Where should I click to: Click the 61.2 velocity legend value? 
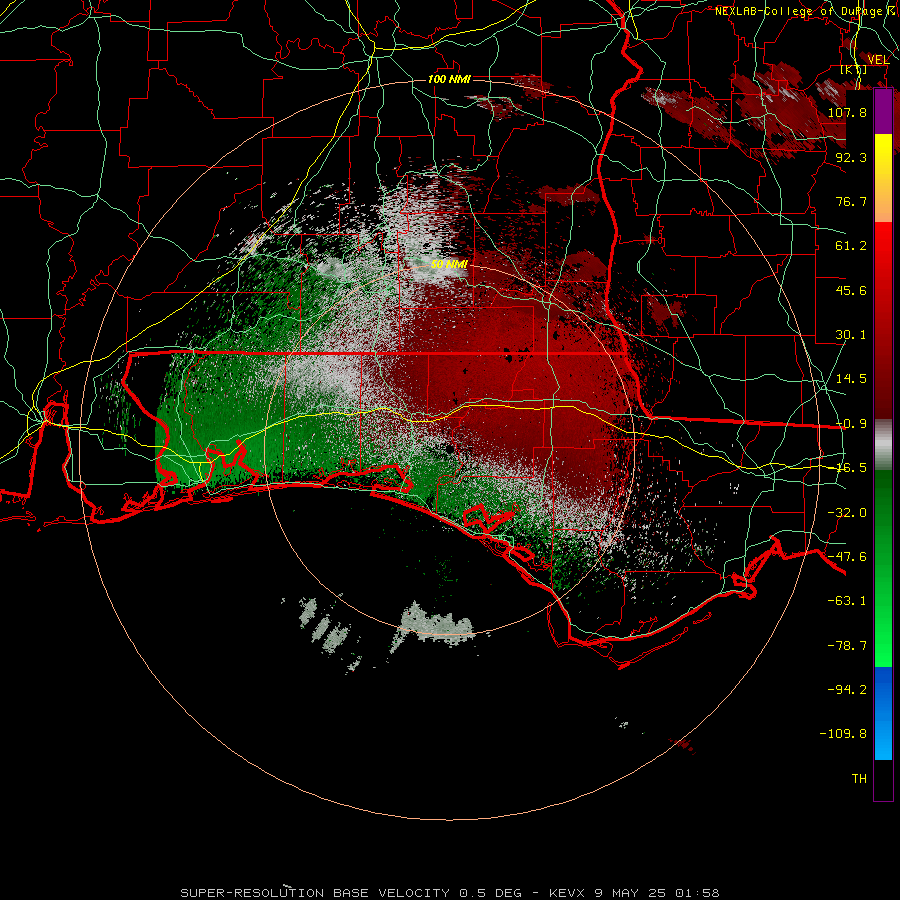[x=851, y=246]
